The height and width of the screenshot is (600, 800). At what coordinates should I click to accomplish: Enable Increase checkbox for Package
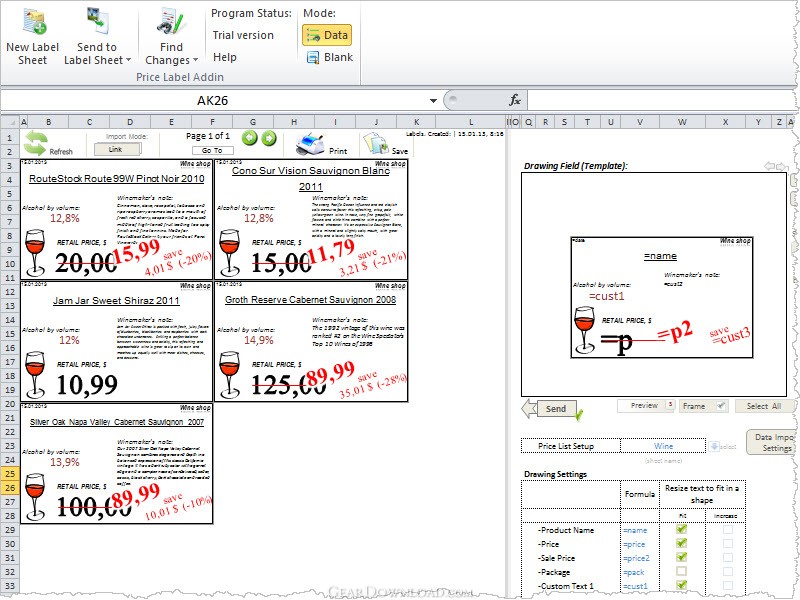coord(728,571)
